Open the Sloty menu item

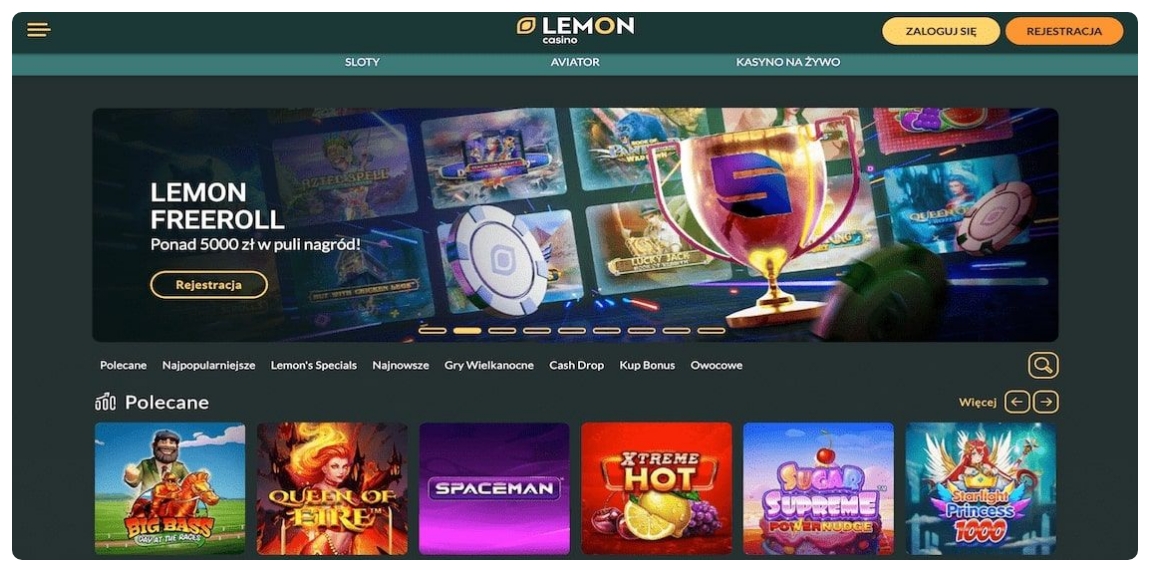363,62
